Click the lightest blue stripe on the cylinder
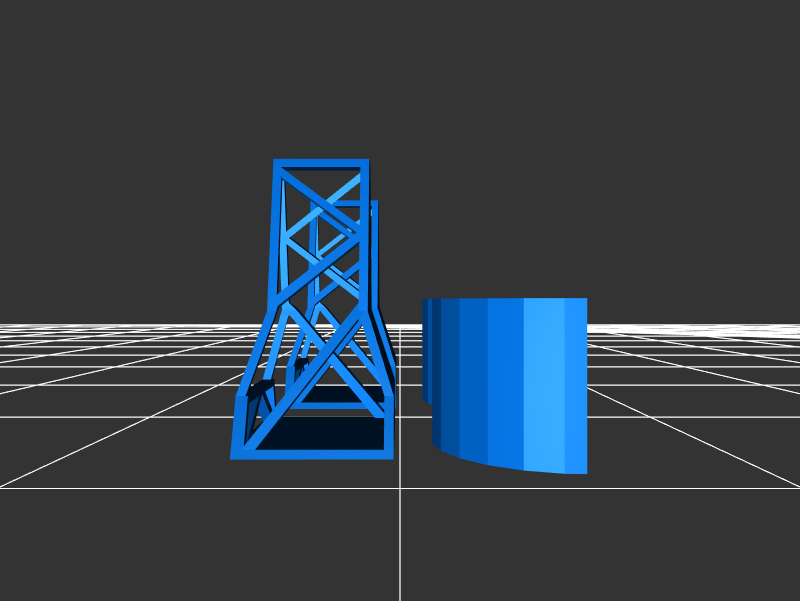The image size is (800, 601). click(544, 383)
